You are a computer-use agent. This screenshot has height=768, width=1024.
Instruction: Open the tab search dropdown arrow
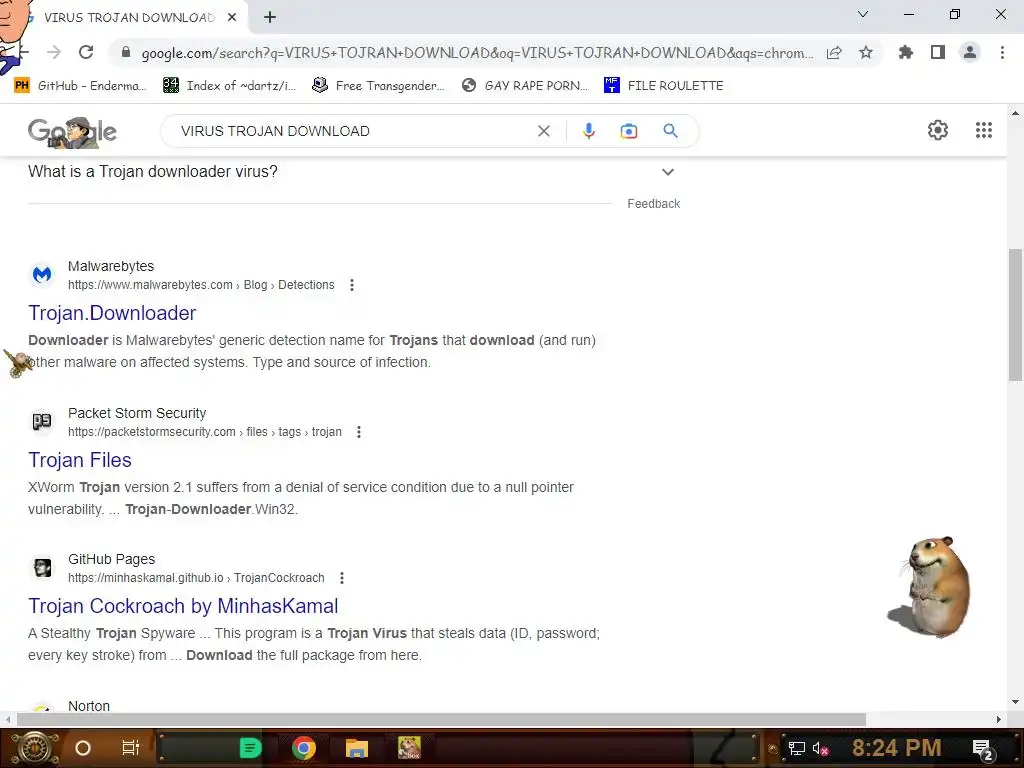pos(863,14)
